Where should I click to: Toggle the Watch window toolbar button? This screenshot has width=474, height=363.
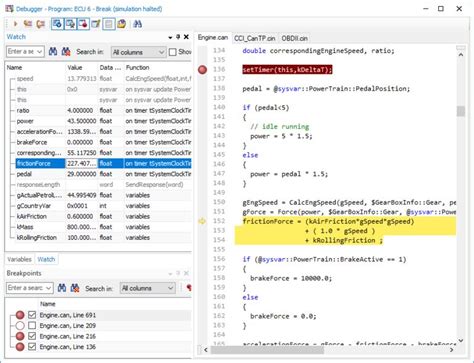(70, 24)
